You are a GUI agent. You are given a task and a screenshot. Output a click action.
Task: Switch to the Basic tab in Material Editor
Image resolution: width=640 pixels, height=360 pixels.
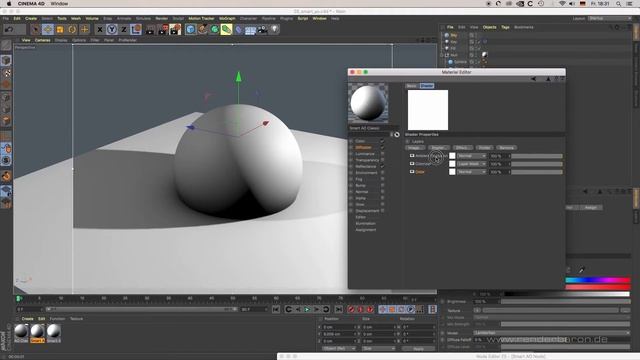pos(411,86)
